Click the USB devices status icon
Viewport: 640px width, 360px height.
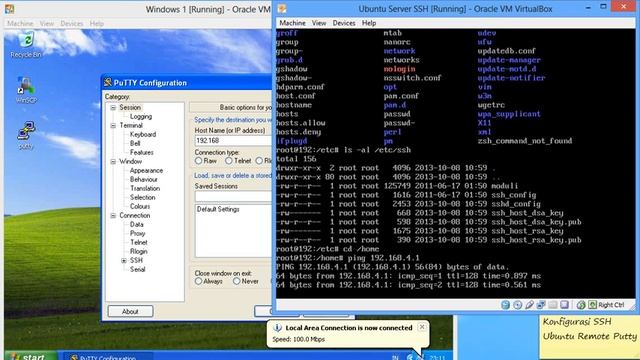[529, 305]
